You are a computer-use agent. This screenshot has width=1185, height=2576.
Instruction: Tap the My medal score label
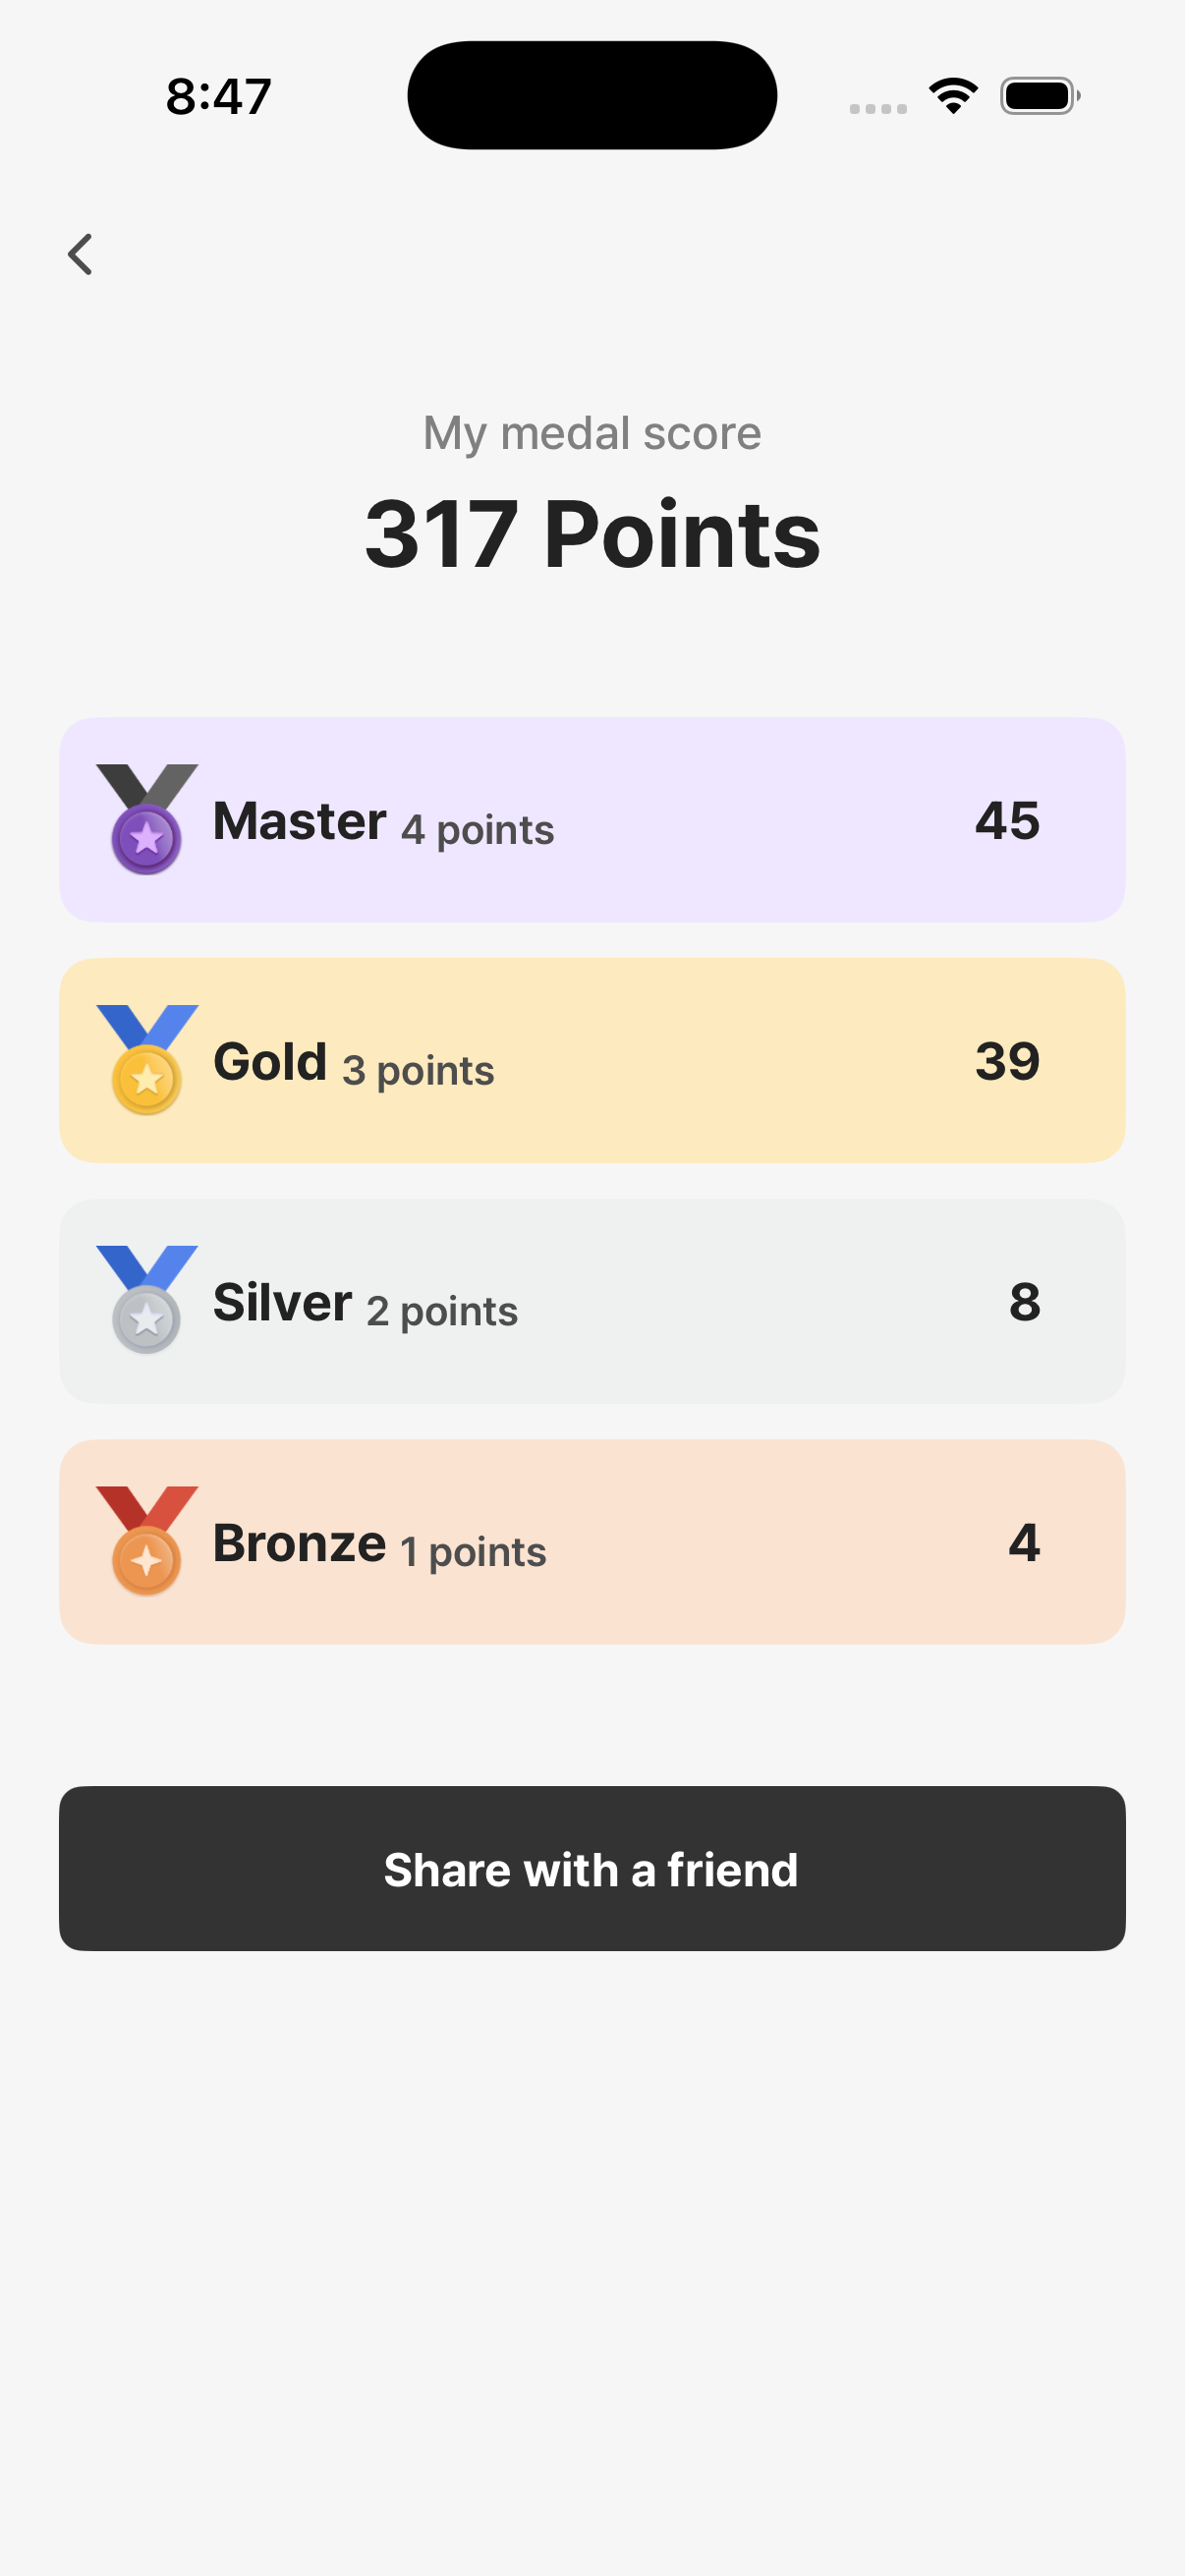click(590, 432)
